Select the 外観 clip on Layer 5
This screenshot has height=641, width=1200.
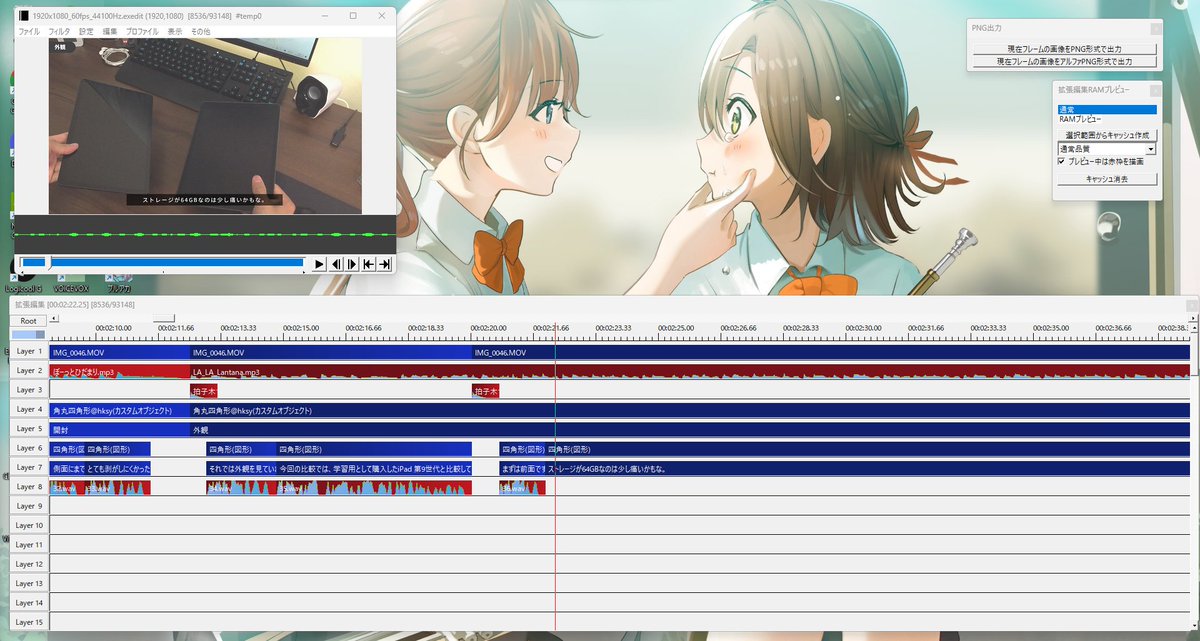click(x=690, y=429)
